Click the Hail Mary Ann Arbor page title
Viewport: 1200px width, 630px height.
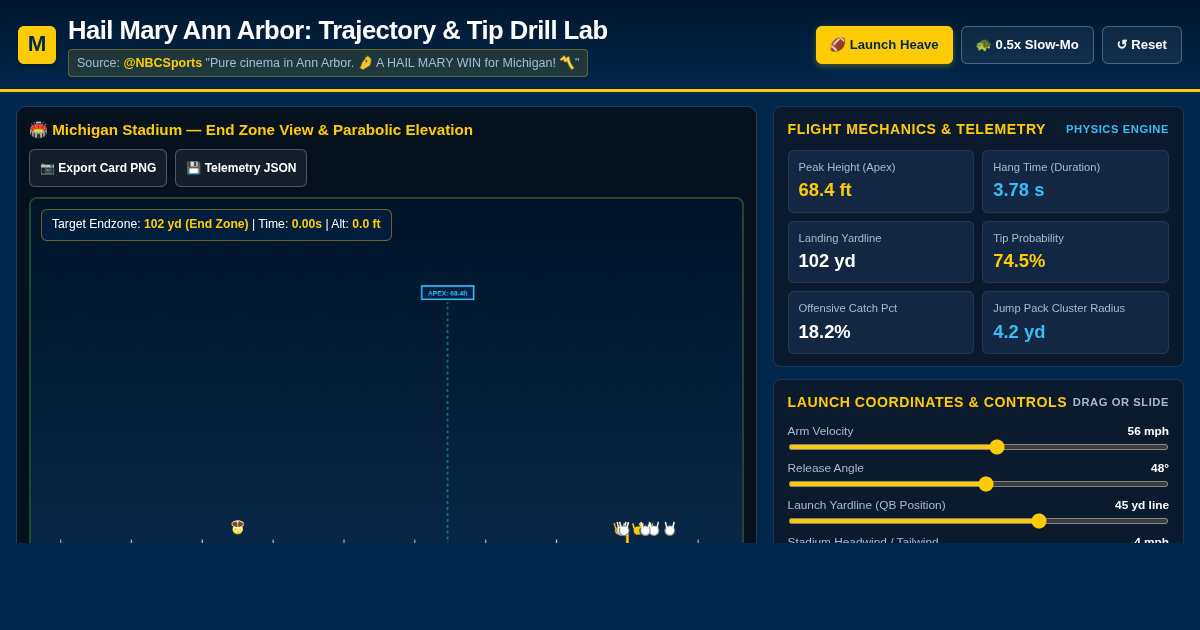point(338,30)
